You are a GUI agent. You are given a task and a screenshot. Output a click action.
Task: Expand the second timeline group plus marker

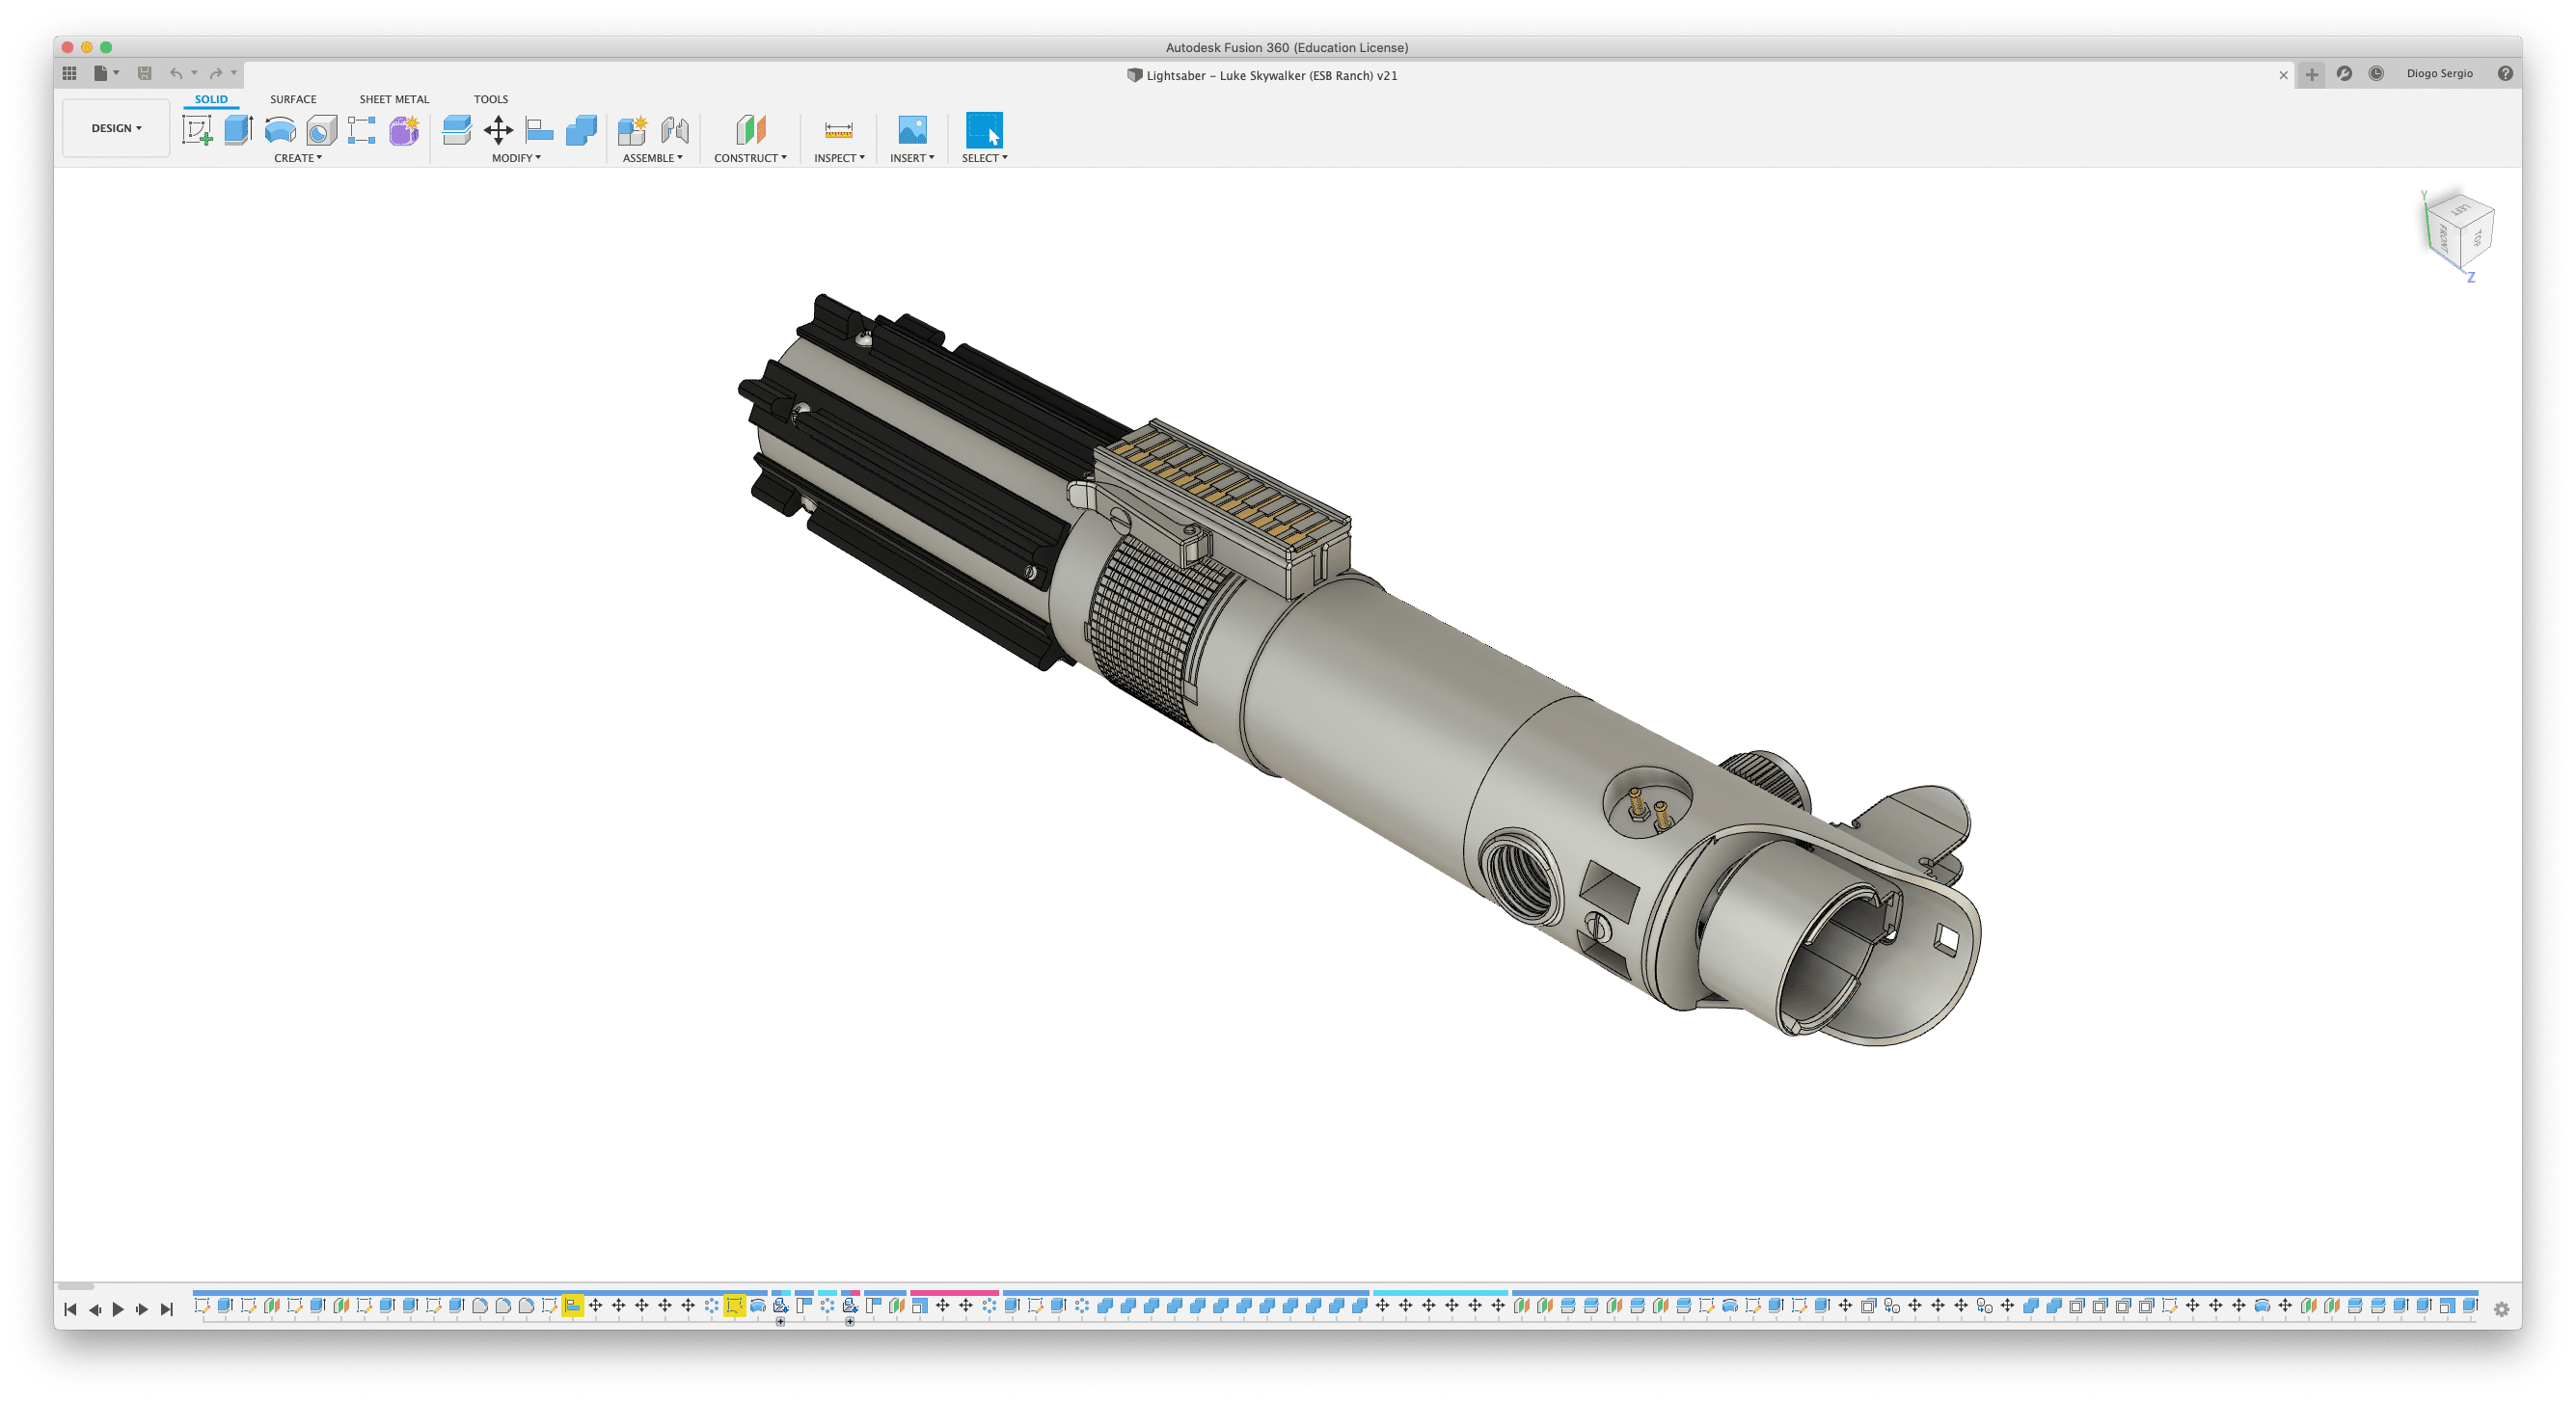(x=849, y=1322)
